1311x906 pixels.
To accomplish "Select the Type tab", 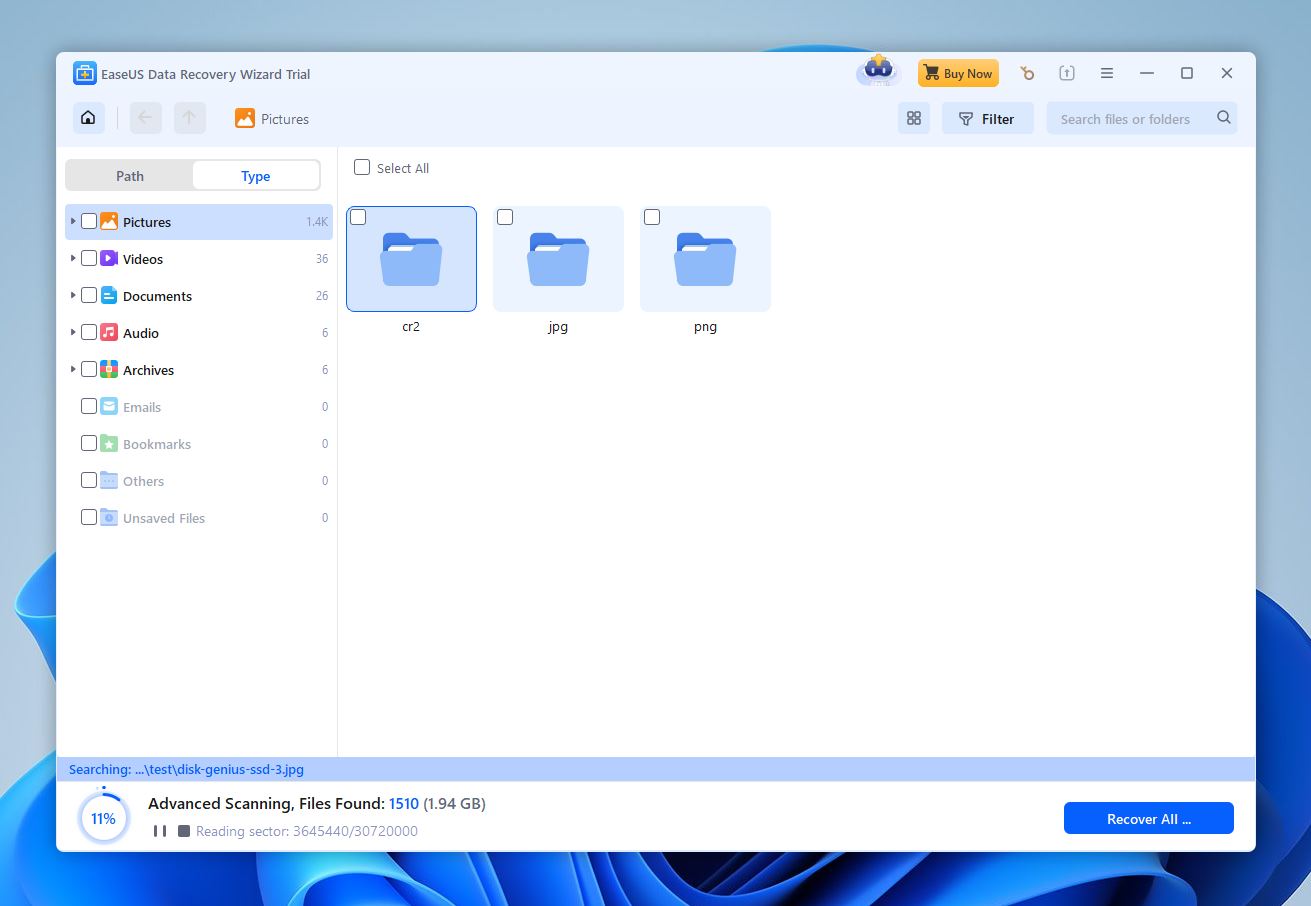I will [x=256, y=176].
